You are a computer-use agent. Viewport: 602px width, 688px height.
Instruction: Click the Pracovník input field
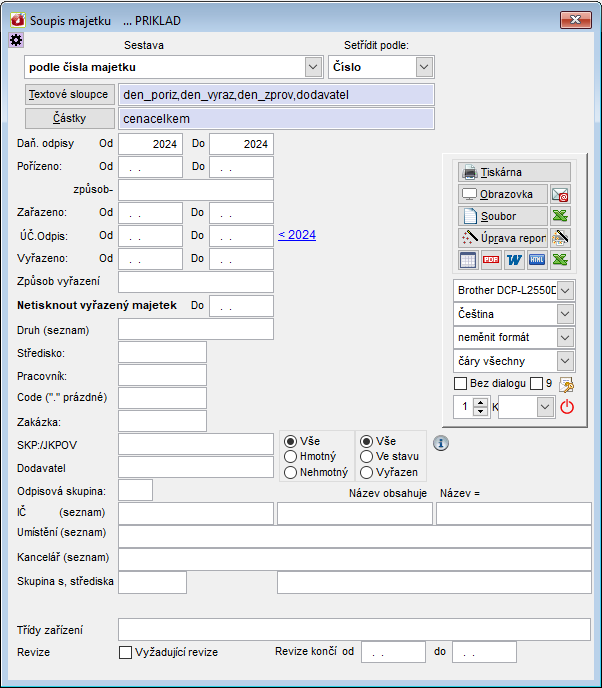tap(162, 375)
